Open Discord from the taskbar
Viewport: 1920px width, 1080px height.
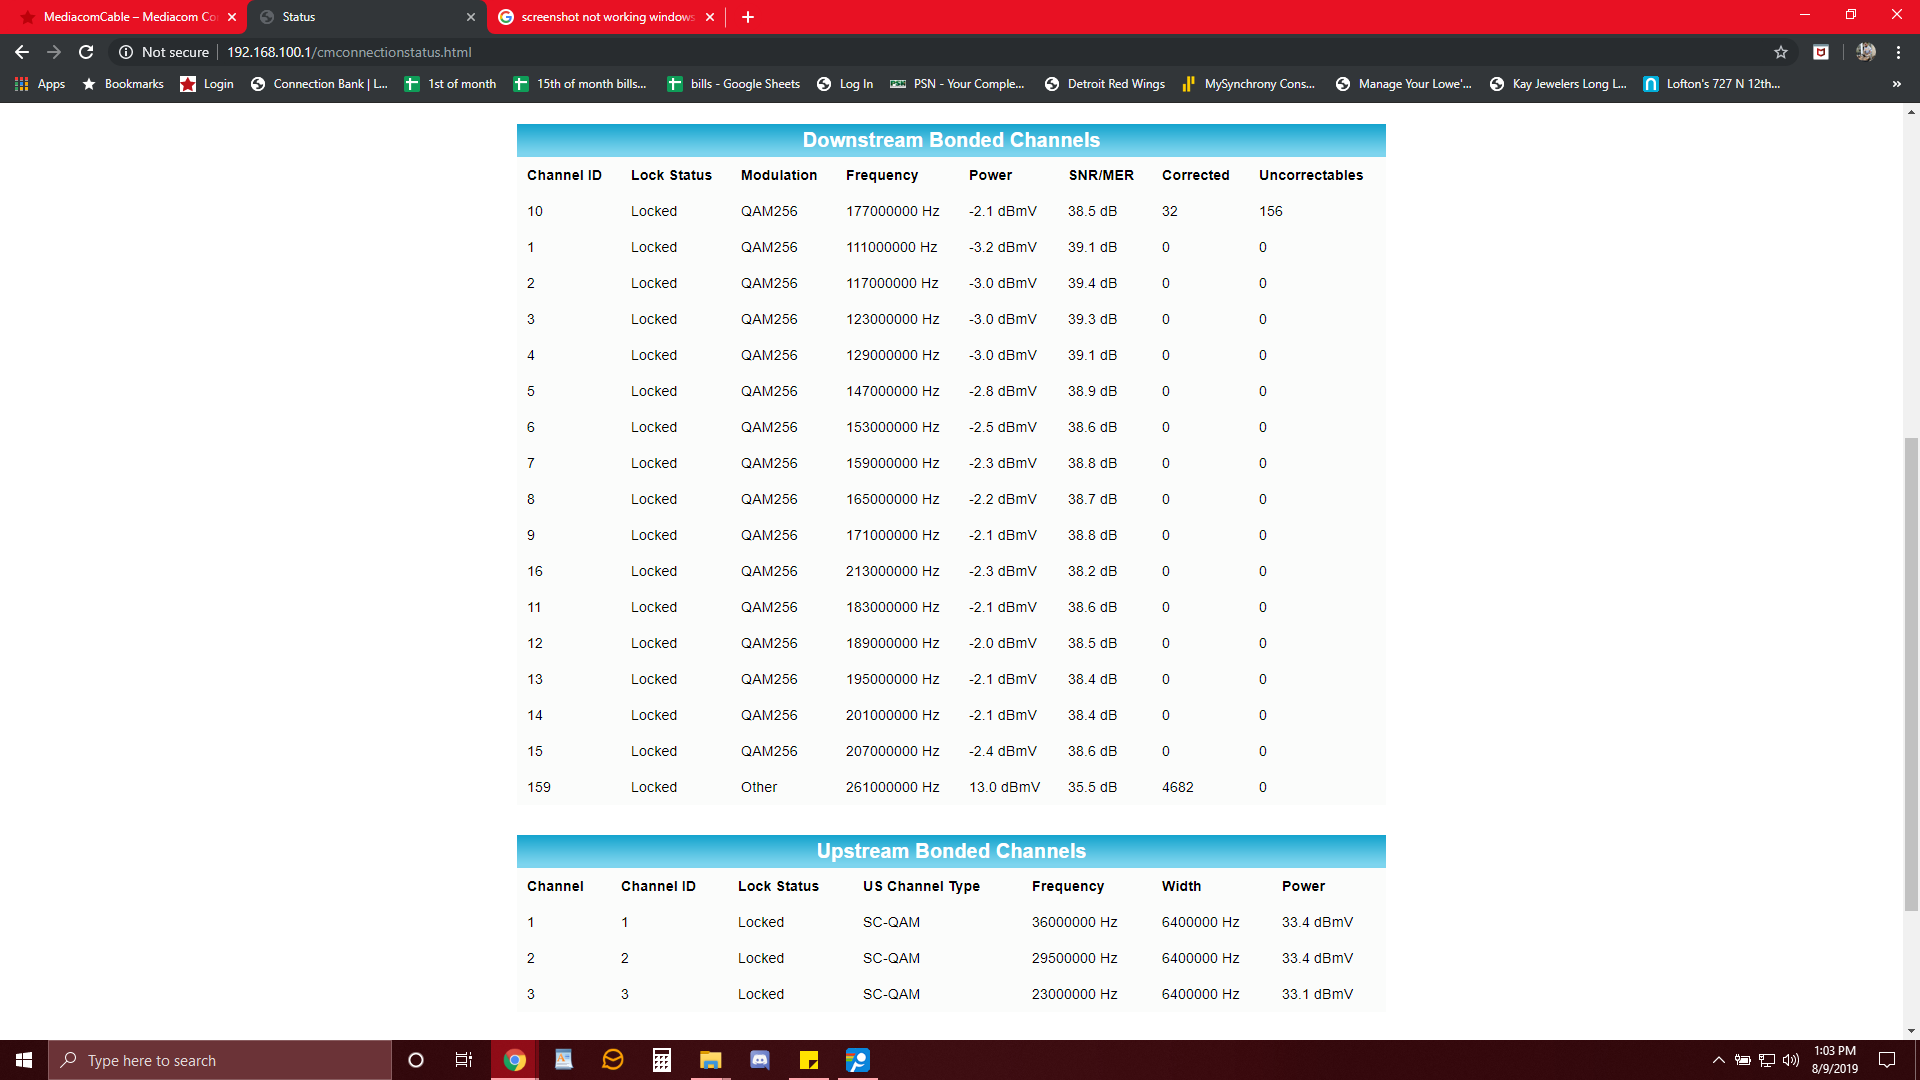click(x=760, y=1060)
